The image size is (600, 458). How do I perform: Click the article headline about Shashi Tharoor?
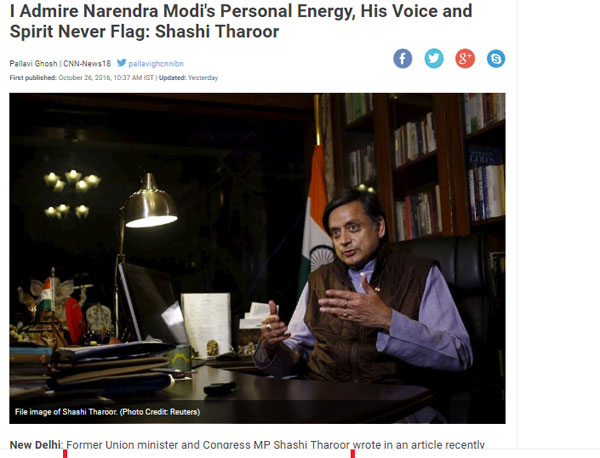[x=241, y=21]
